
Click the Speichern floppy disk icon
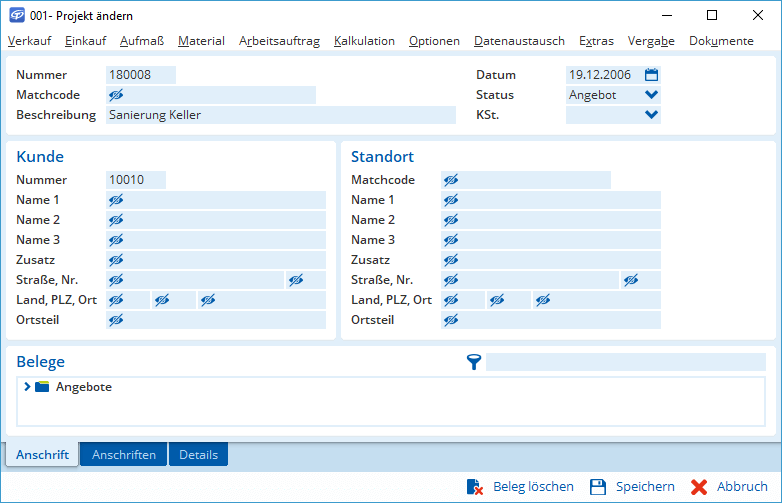(598, 487)
